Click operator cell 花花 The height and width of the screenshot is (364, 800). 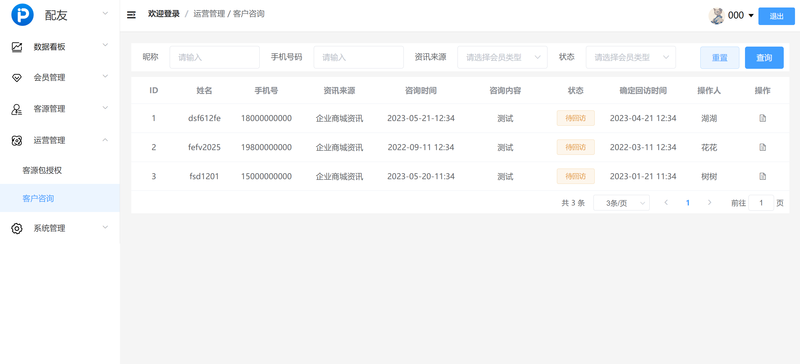point(709,148)
